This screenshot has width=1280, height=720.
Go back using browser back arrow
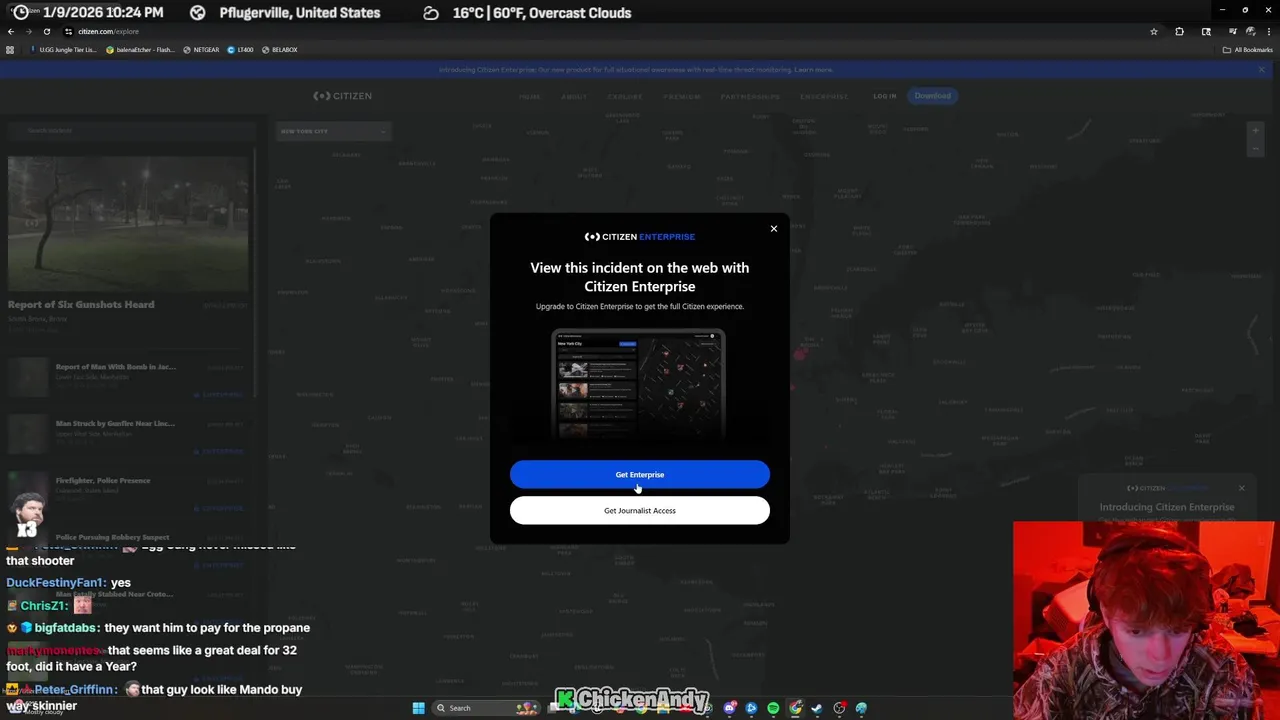(x=11, y=31)
